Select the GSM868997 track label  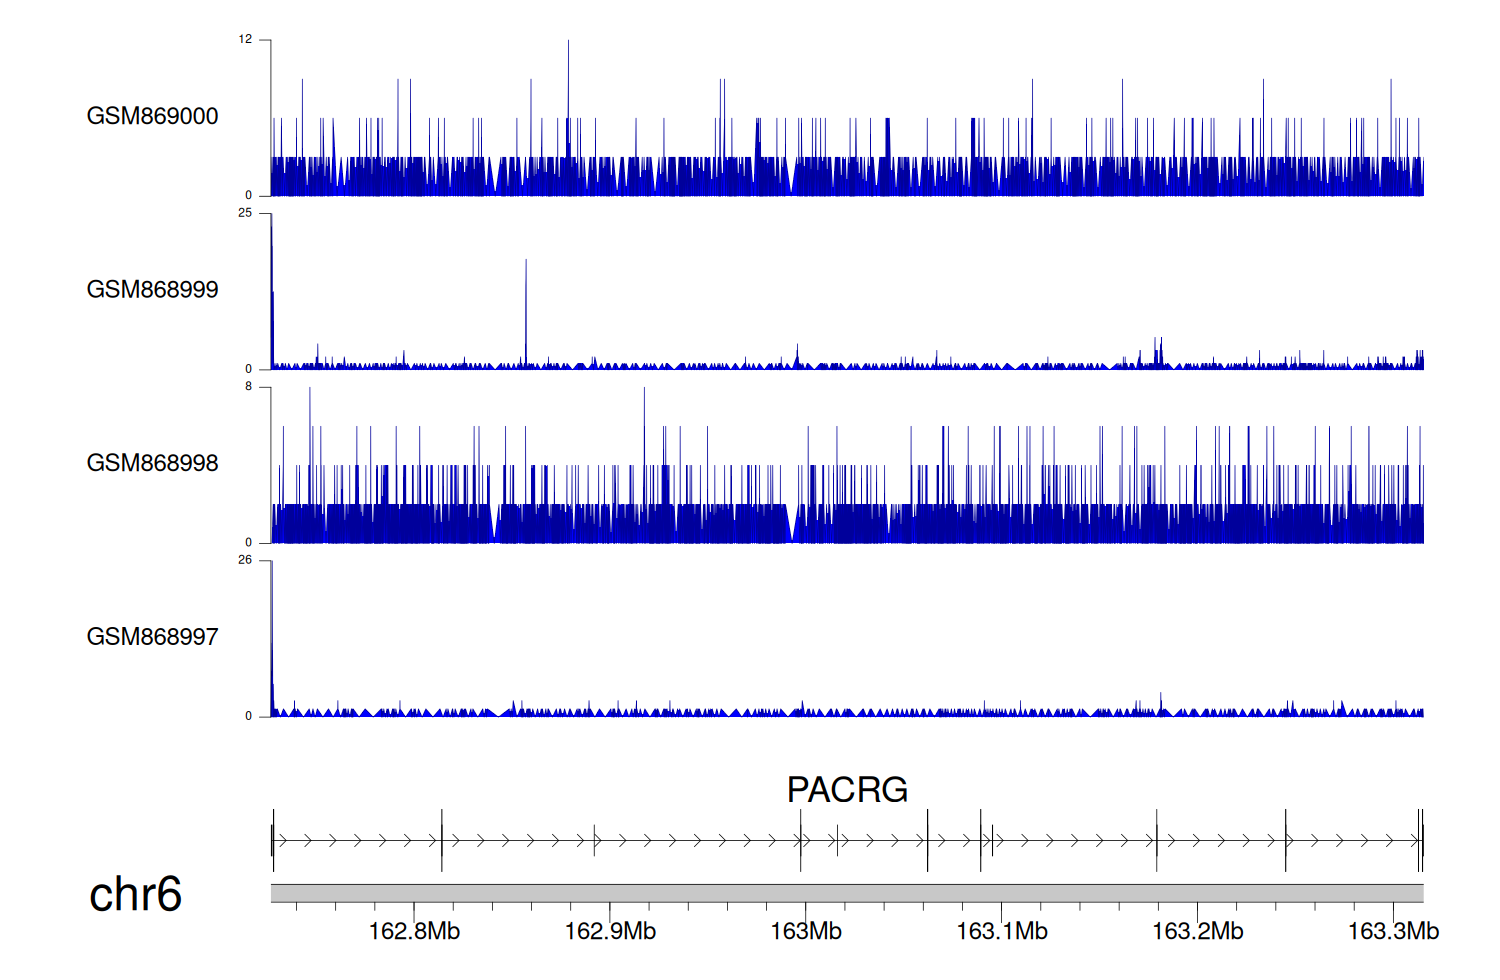pos(152,637)
